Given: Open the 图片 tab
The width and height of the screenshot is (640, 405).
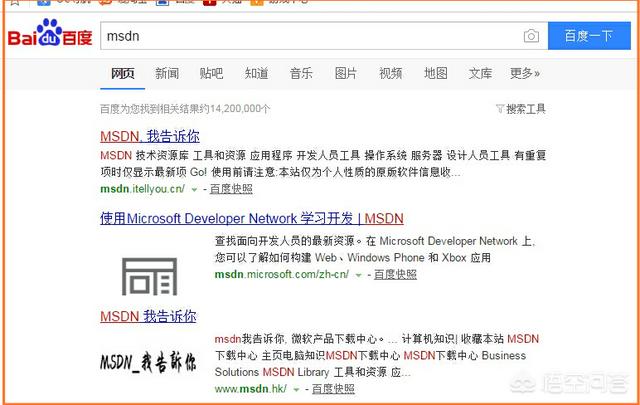Looking at the screenshot, I should [346, 73].
